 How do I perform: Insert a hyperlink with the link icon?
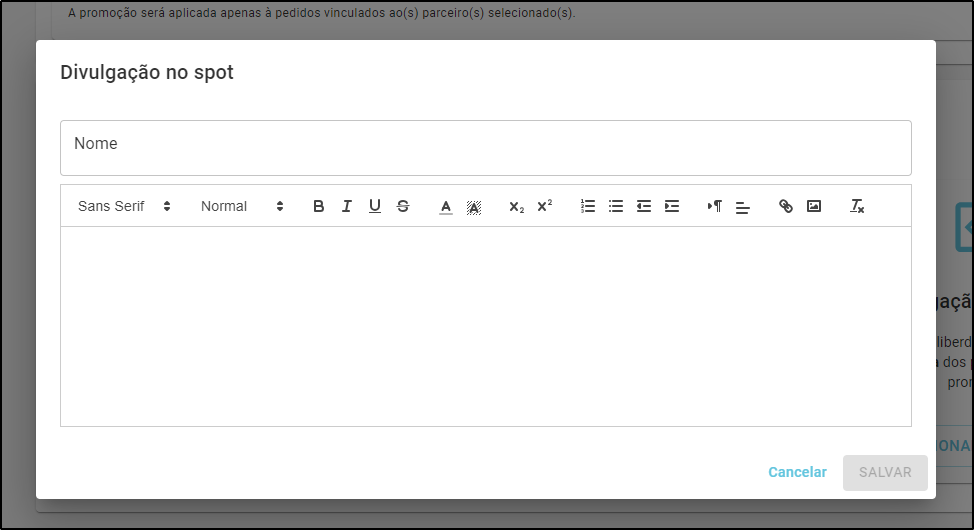coord(786,206)
